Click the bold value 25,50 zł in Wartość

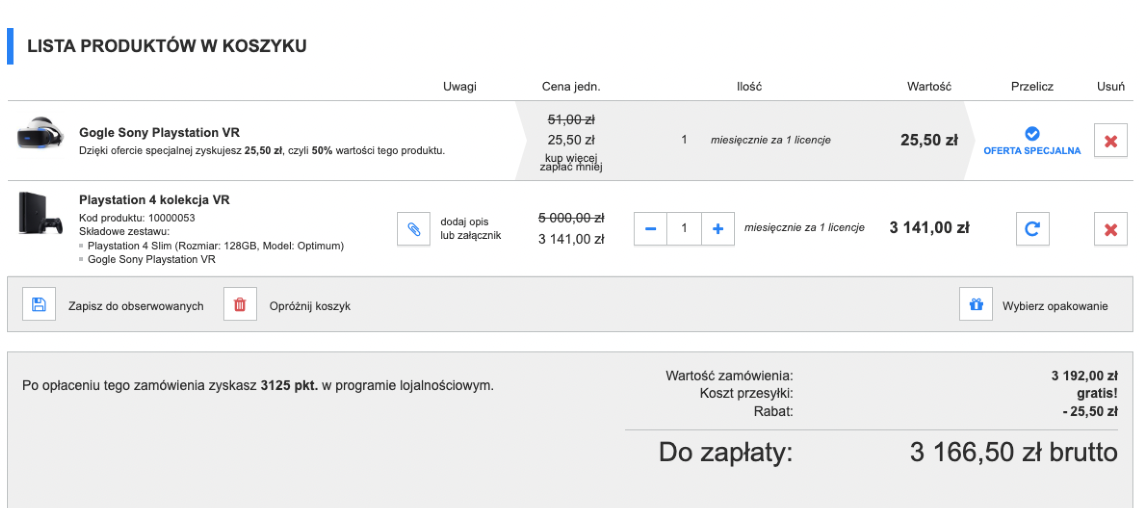929,140
